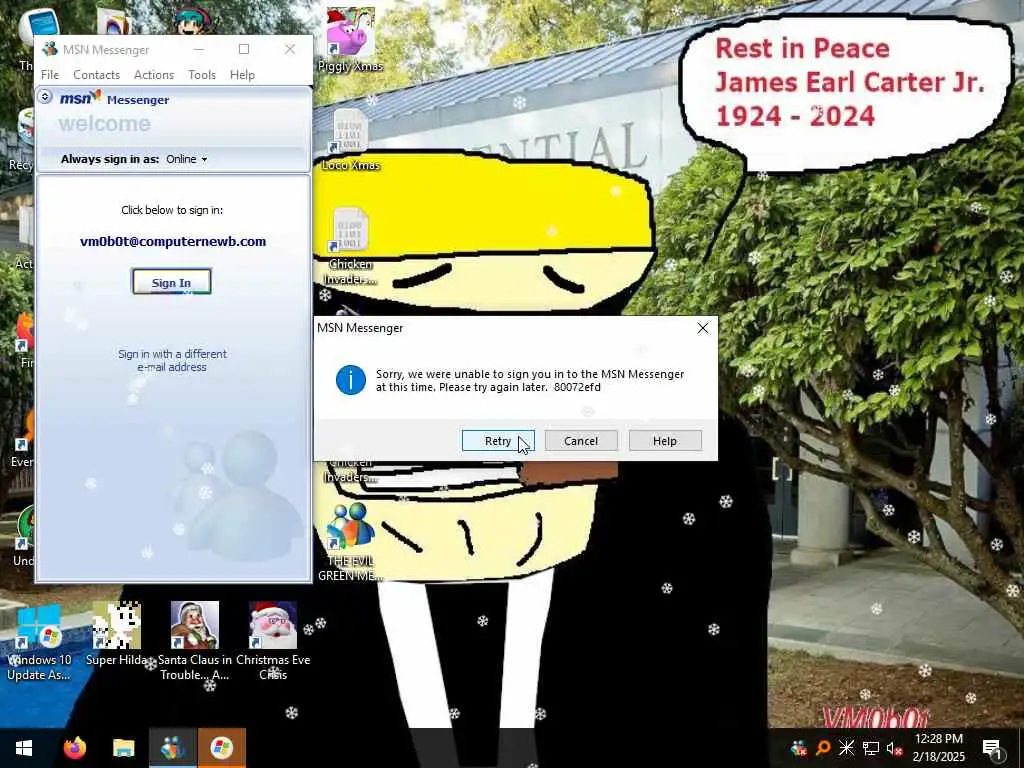Viewport: 1024px width, 768px height.
Task: Click the MSN Messenger system tray icon
Action: [798, 748]
